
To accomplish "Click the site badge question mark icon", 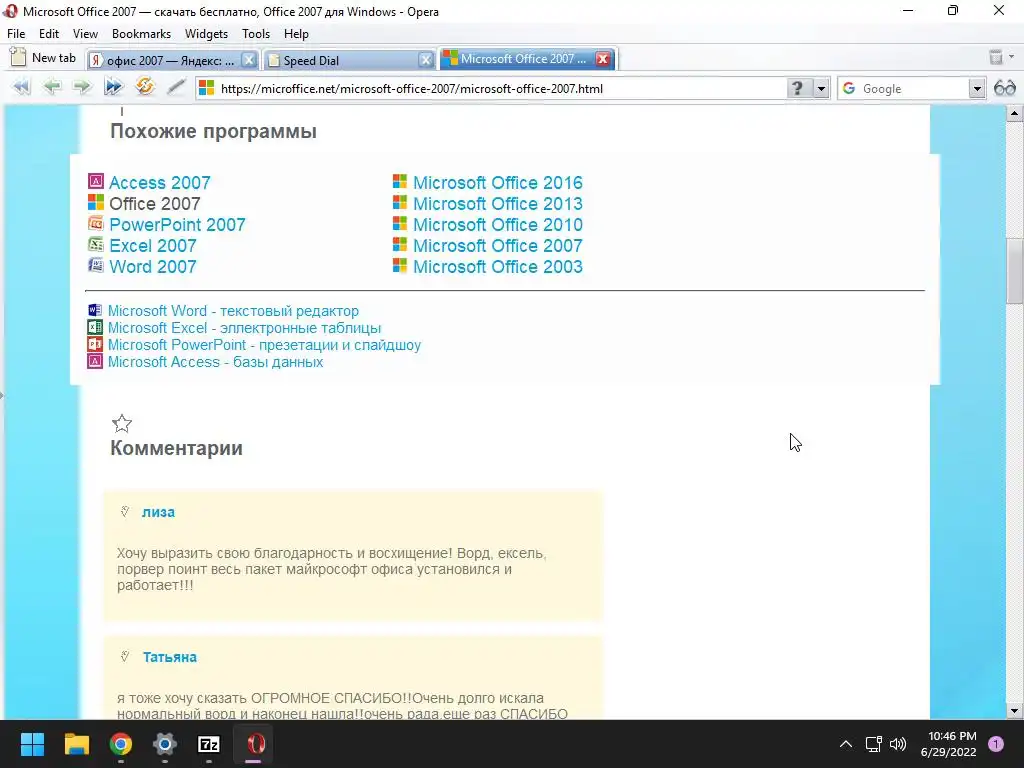I will click(x=797, y=88).
